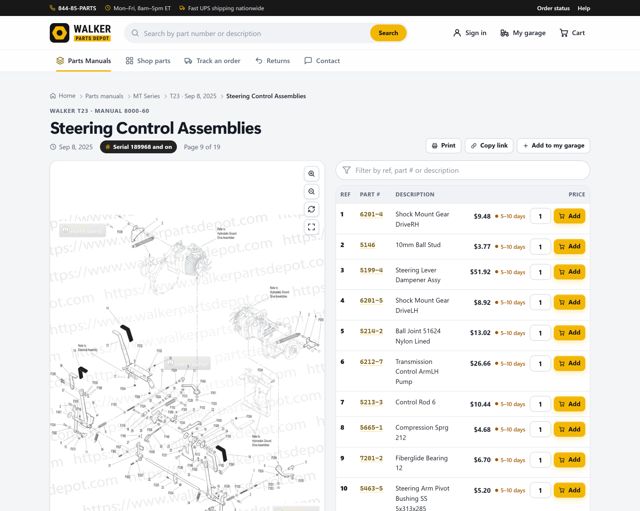Reset the diagram view with rotate icon
Image resolution: width=640 pixels, height=511 pixels.
point(311,209)
